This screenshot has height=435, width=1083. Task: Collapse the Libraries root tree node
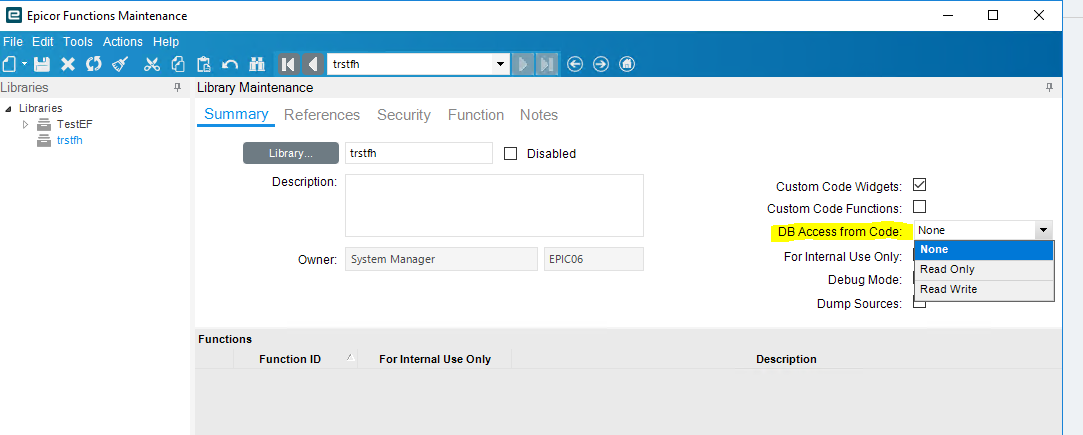point(8,108)
